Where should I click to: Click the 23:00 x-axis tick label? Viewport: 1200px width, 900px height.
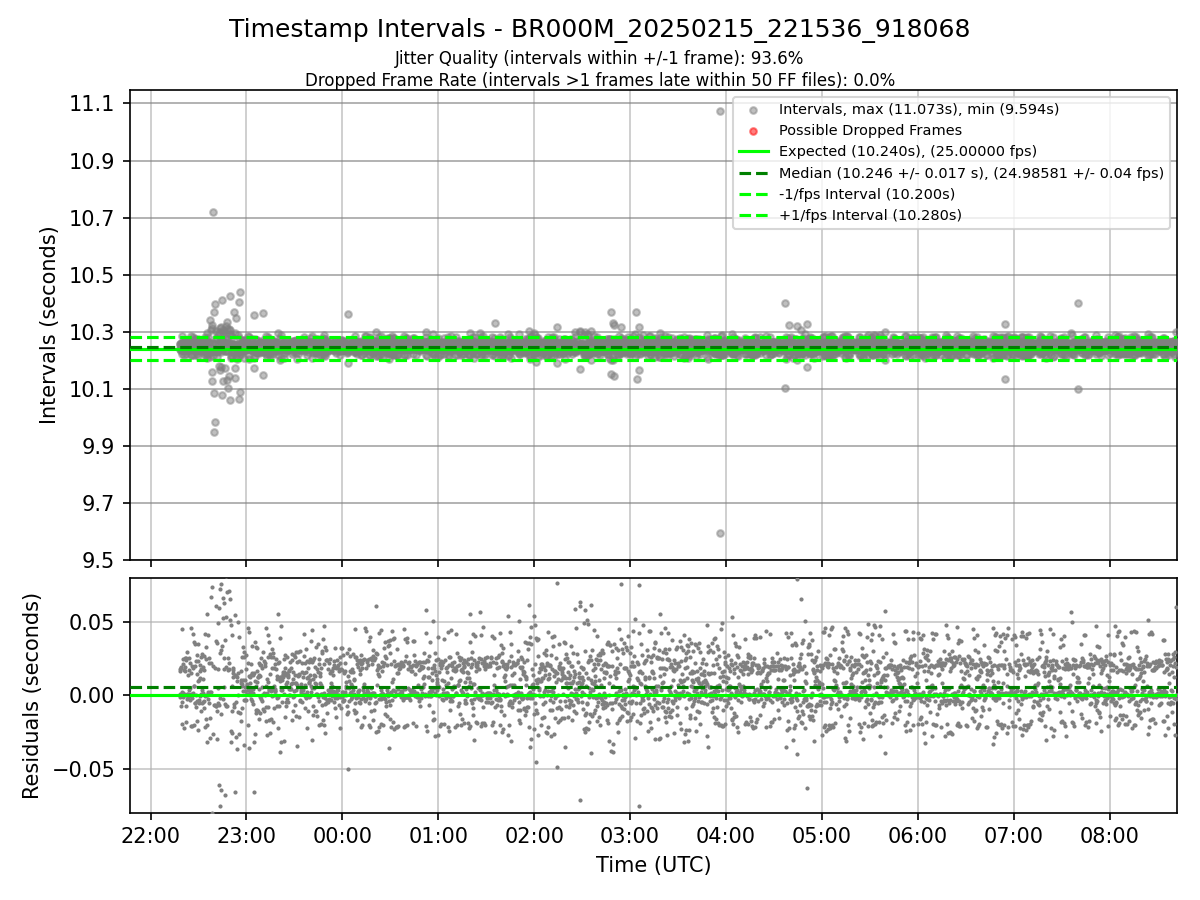246,835
